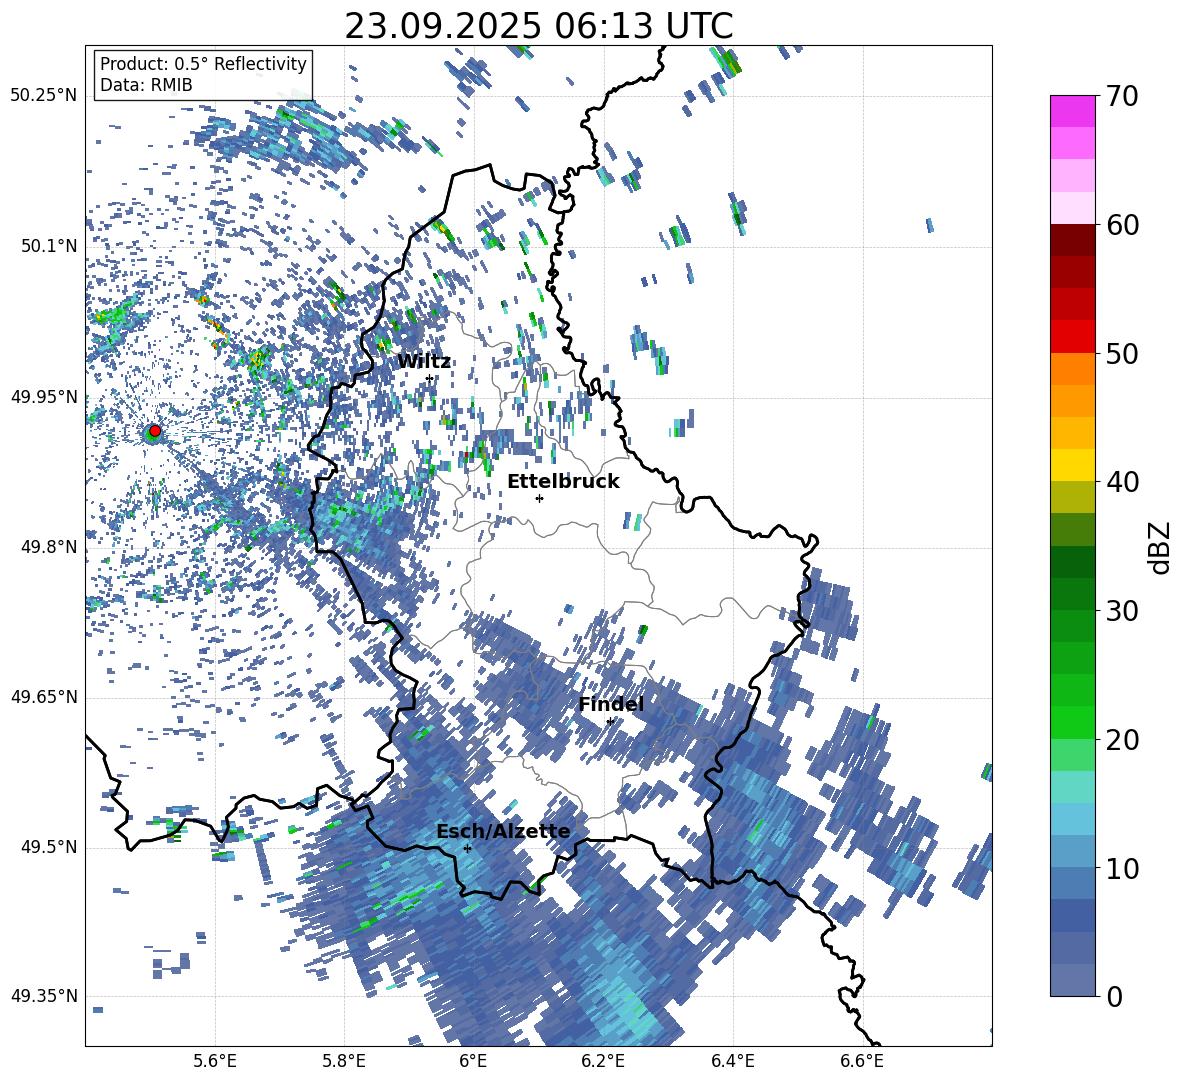Viewport: 1184px width, 1081px height.
Task: Click the 6°E longitude label
Action: (473, 1063)
